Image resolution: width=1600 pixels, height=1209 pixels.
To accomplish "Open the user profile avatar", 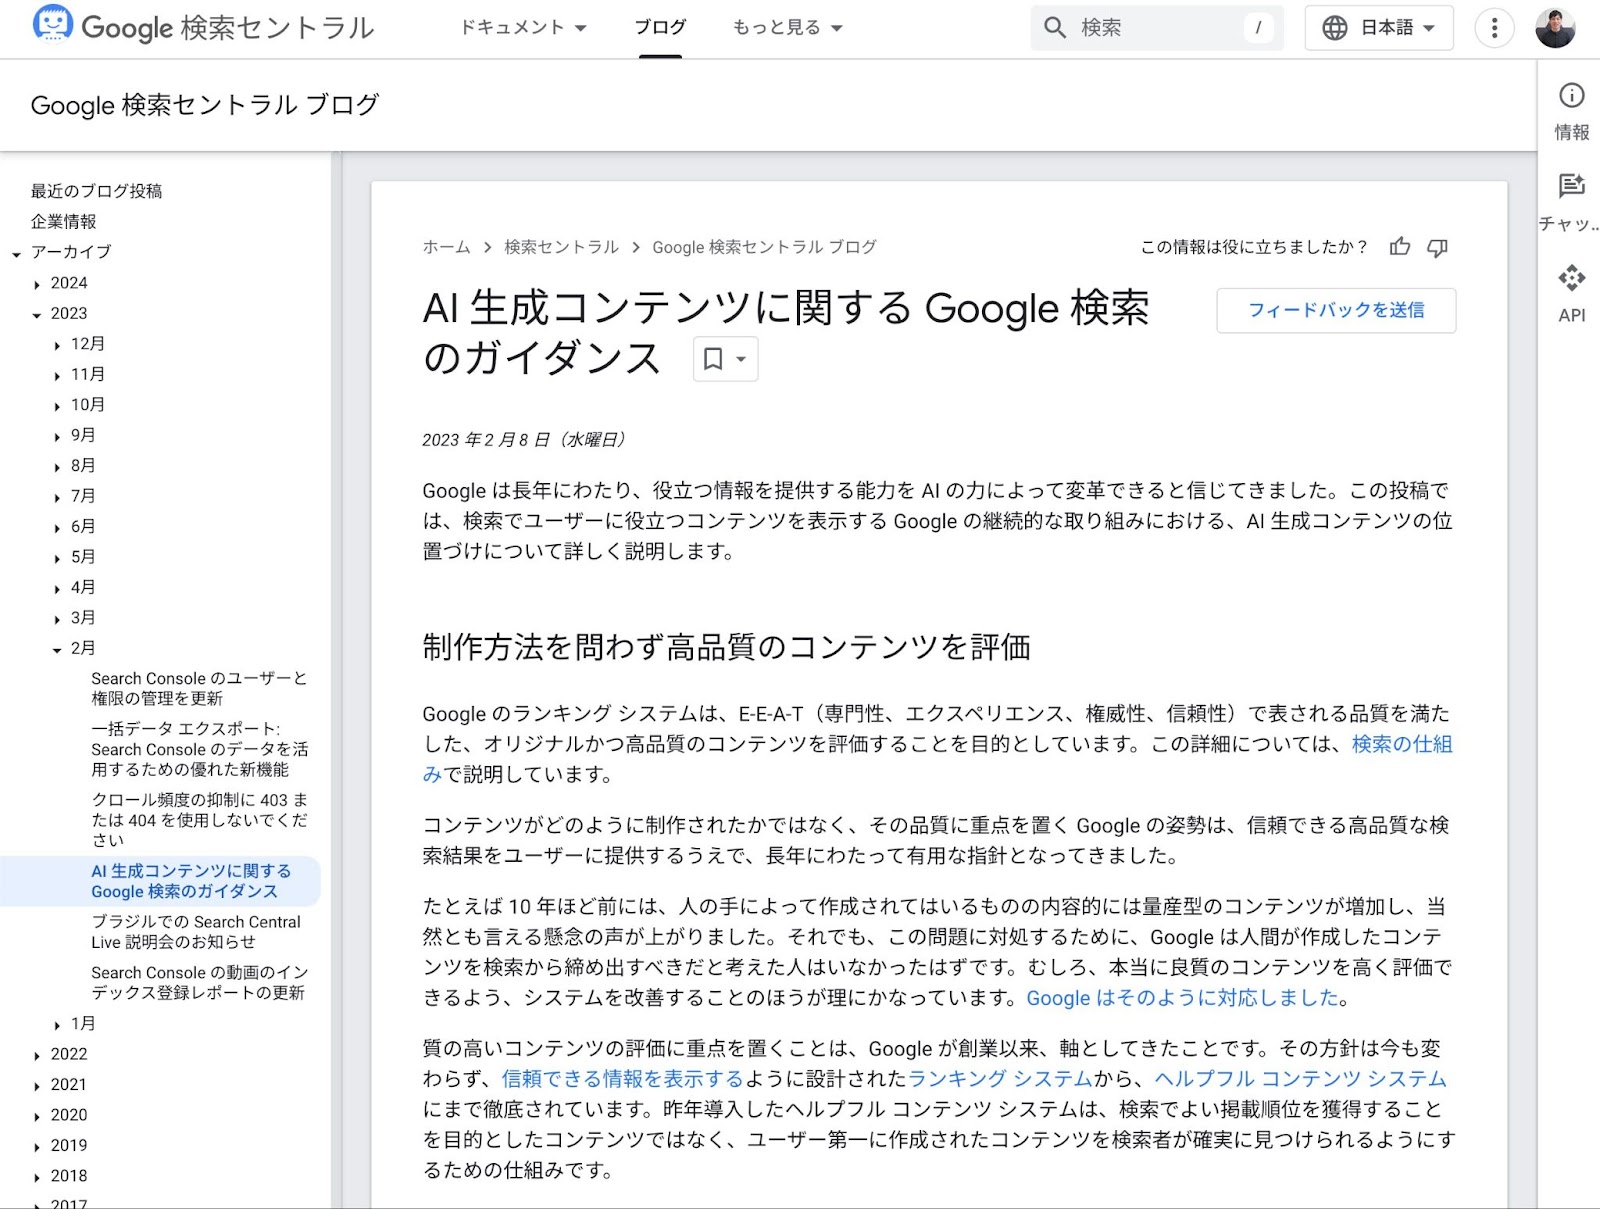I will pos(1555,28).
